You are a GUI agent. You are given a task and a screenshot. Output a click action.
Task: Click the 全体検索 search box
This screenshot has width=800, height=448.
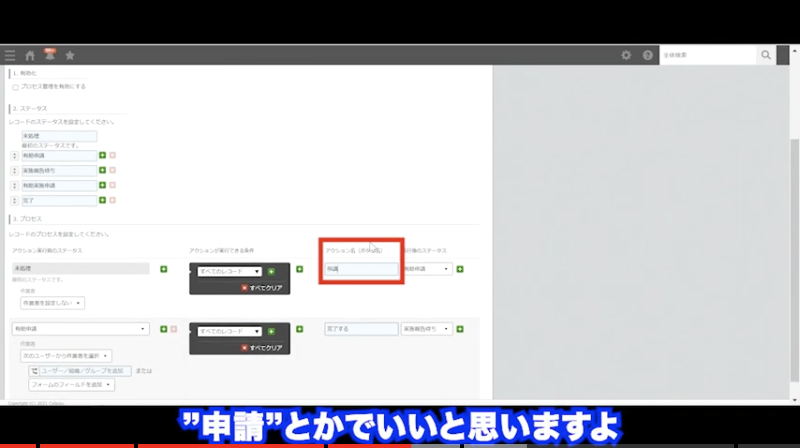click(x=707, y=55)
